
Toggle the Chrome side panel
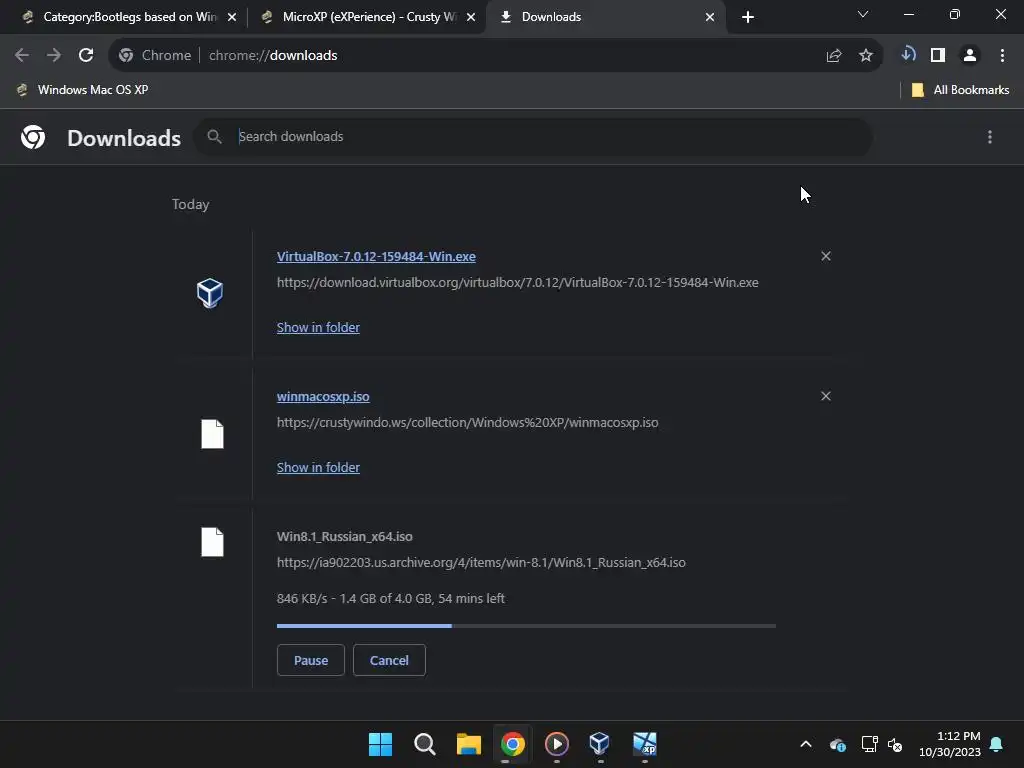[938, 56]
